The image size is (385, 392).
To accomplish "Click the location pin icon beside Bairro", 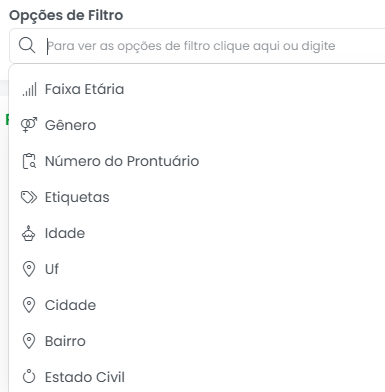I will tap(29, 341).
